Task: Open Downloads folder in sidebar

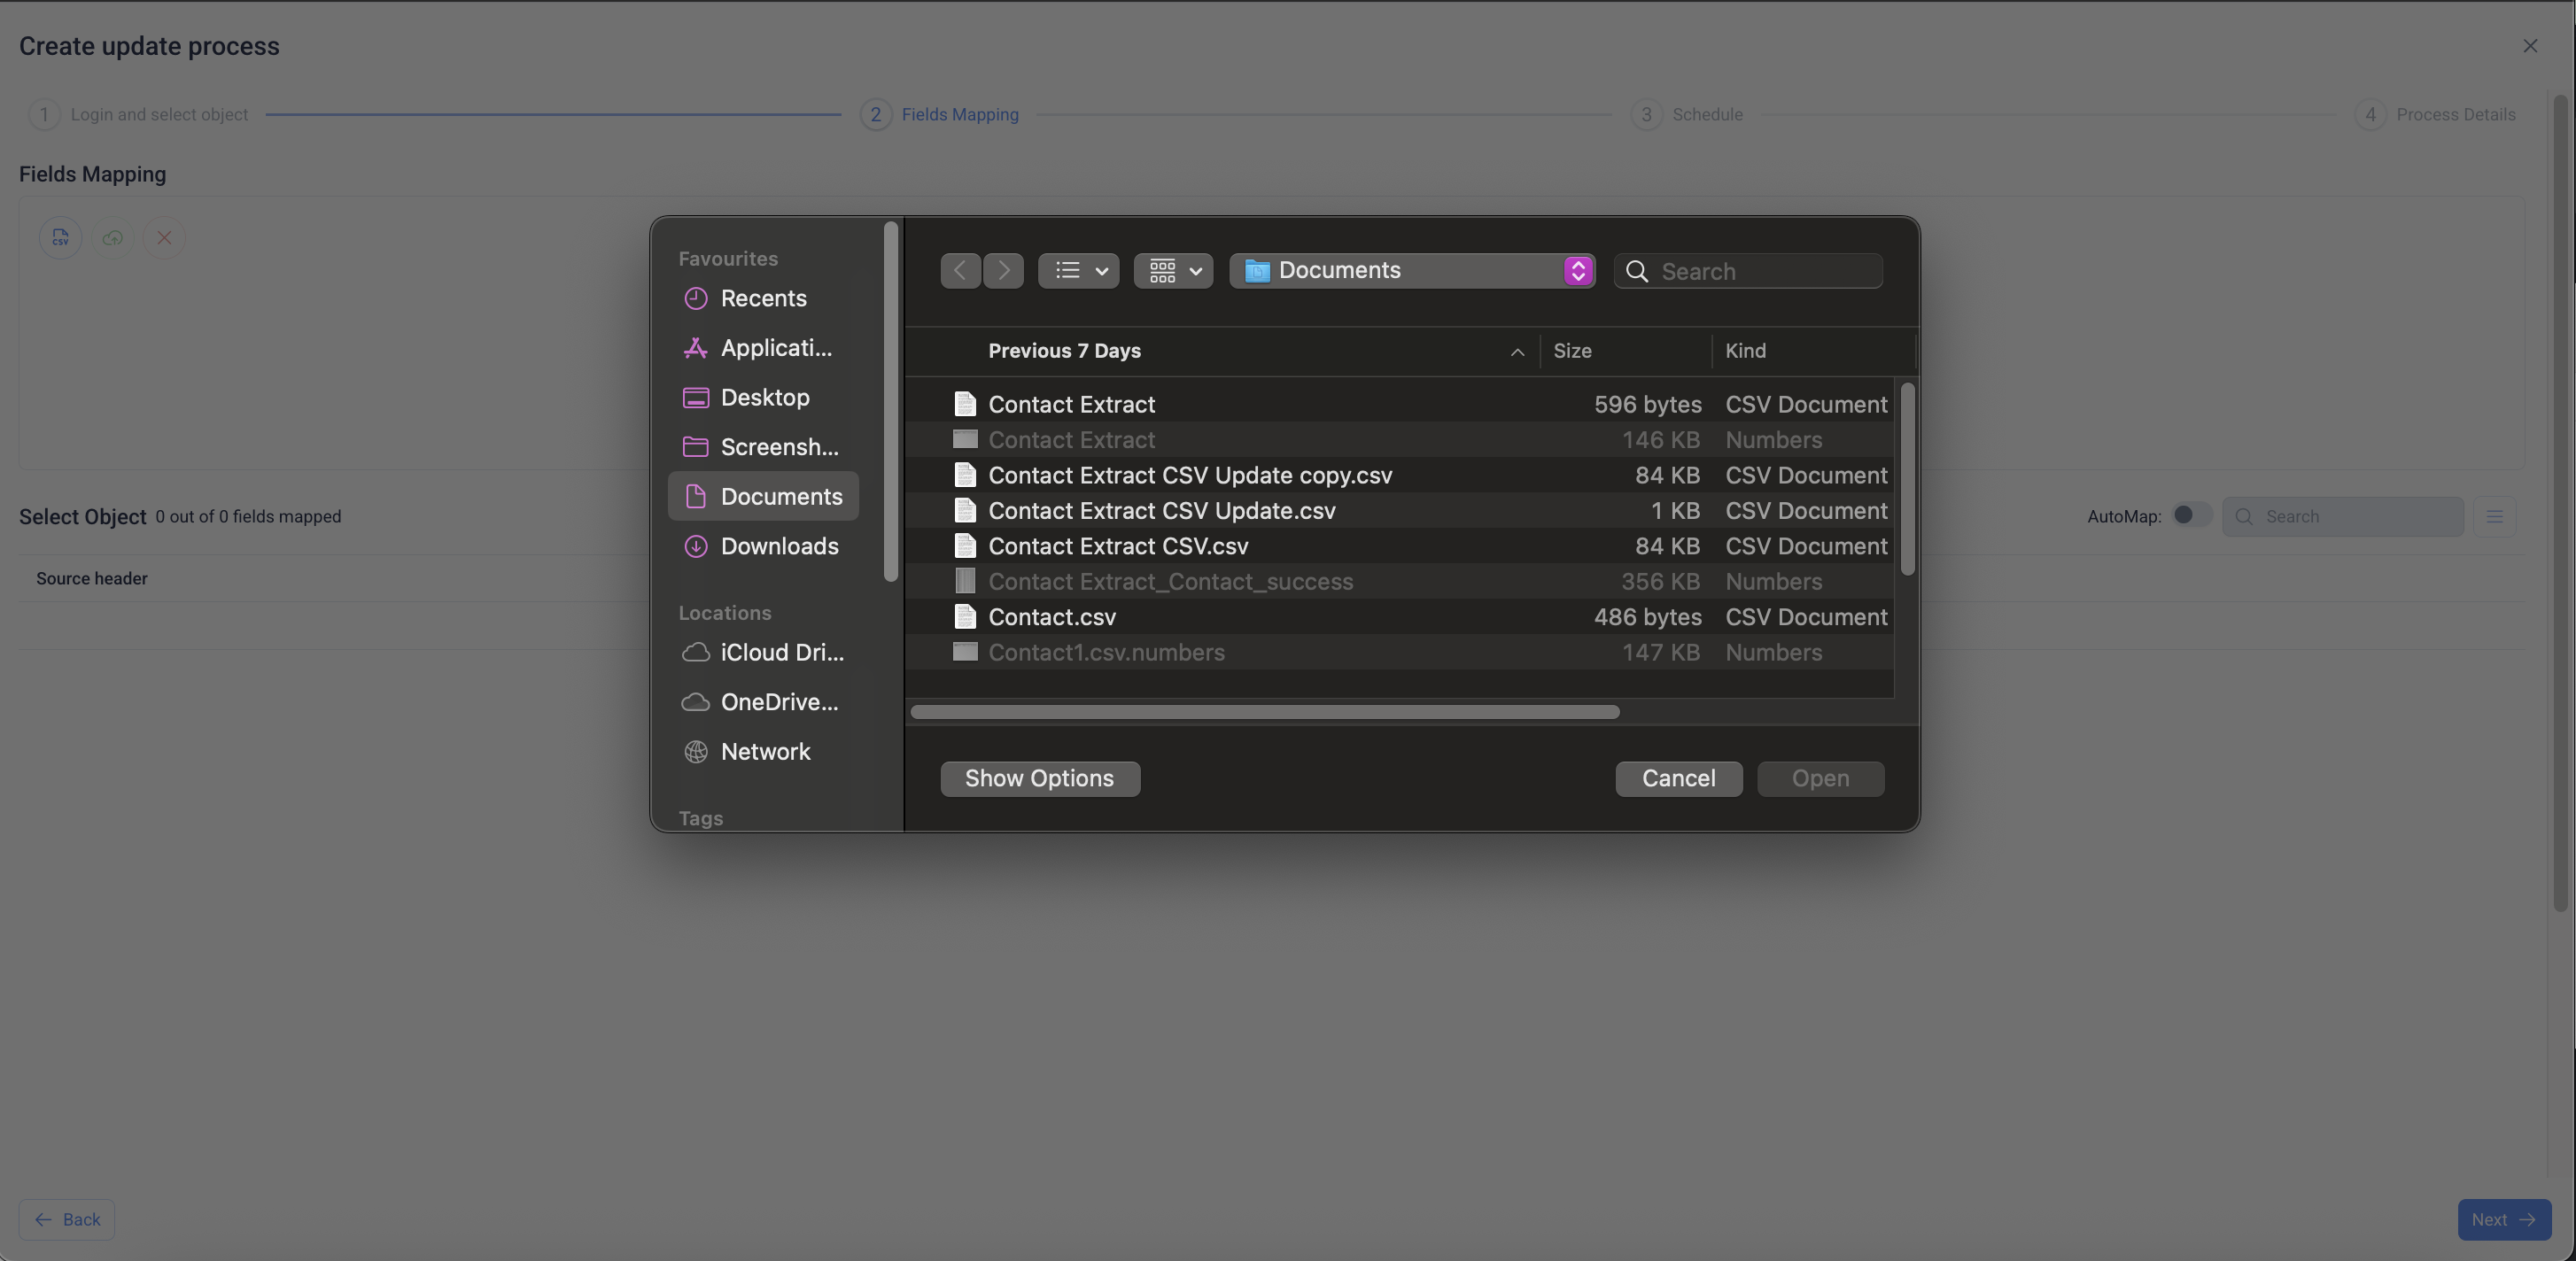Action: click(779, 547)
